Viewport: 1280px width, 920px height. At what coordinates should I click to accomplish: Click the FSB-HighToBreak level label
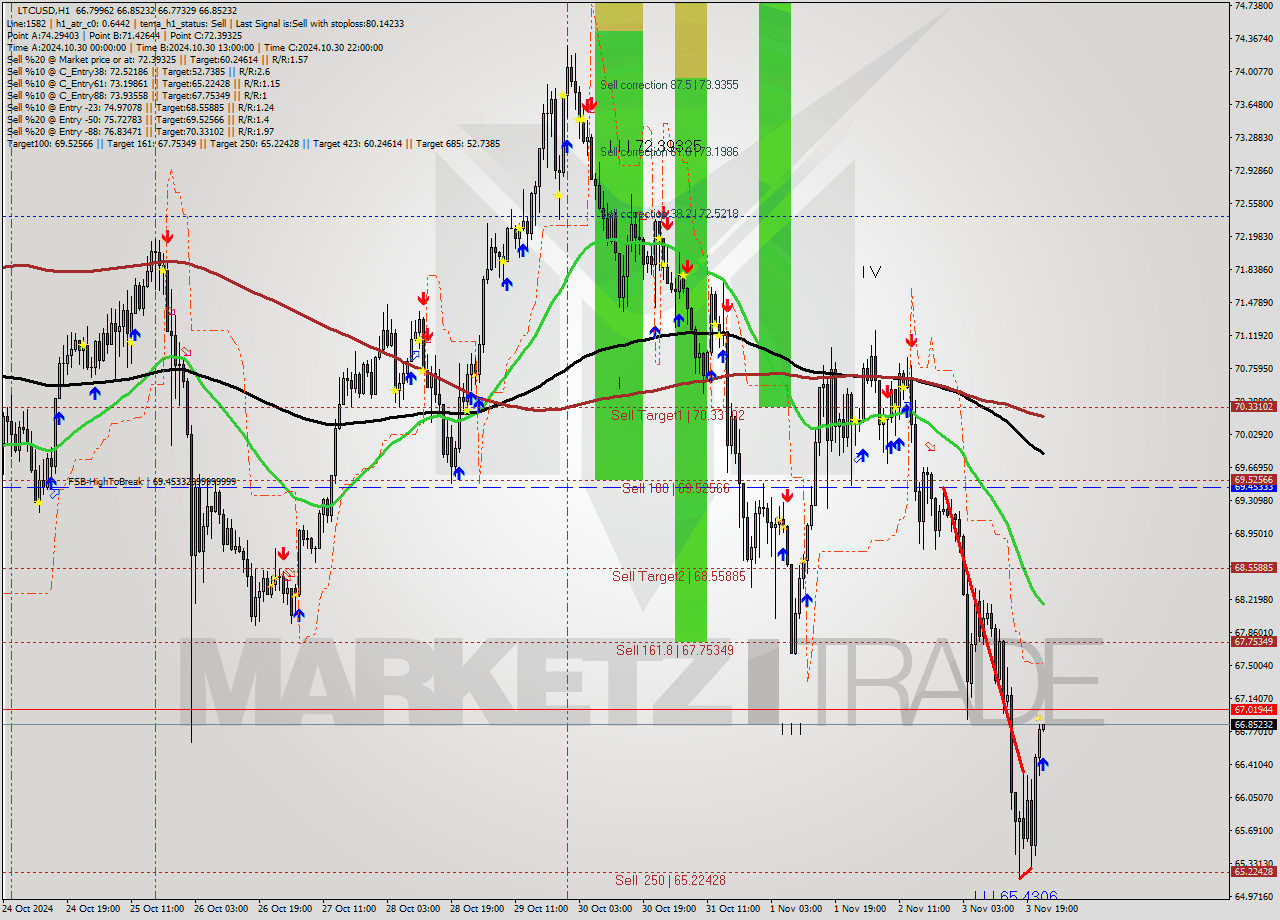151,482
